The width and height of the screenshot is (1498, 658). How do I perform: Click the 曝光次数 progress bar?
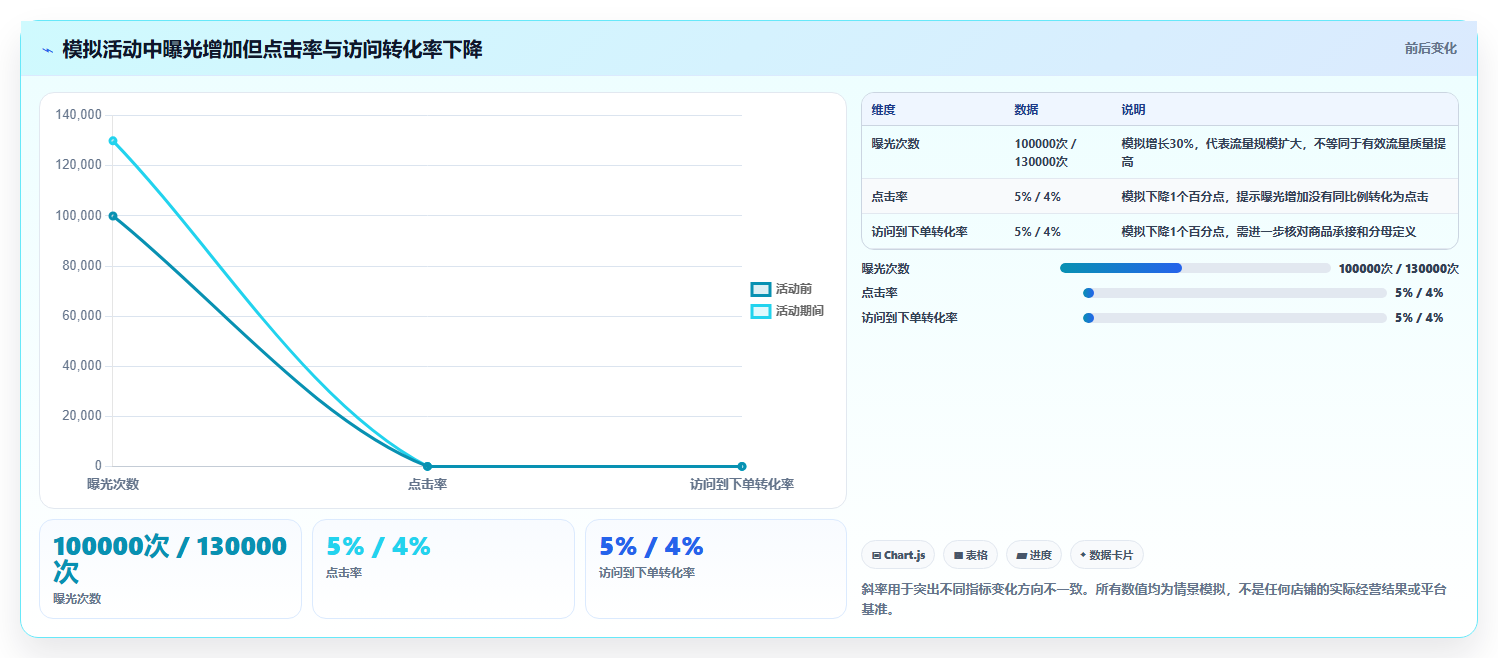pyautogui.click(x=1195, y=268)
